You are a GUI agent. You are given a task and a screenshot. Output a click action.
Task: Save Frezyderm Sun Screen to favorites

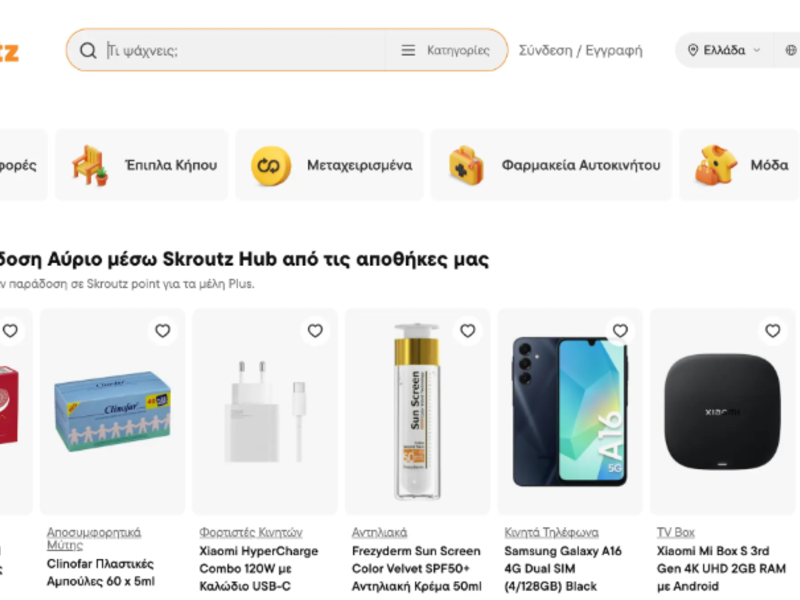467,331
